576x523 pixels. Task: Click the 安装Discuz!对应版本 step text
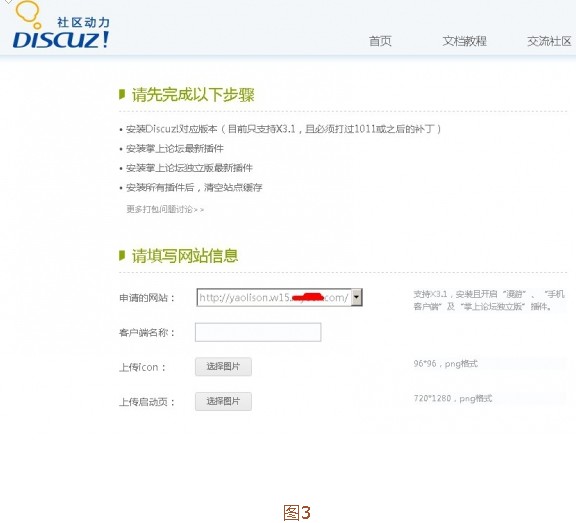[x=283, y=129]
